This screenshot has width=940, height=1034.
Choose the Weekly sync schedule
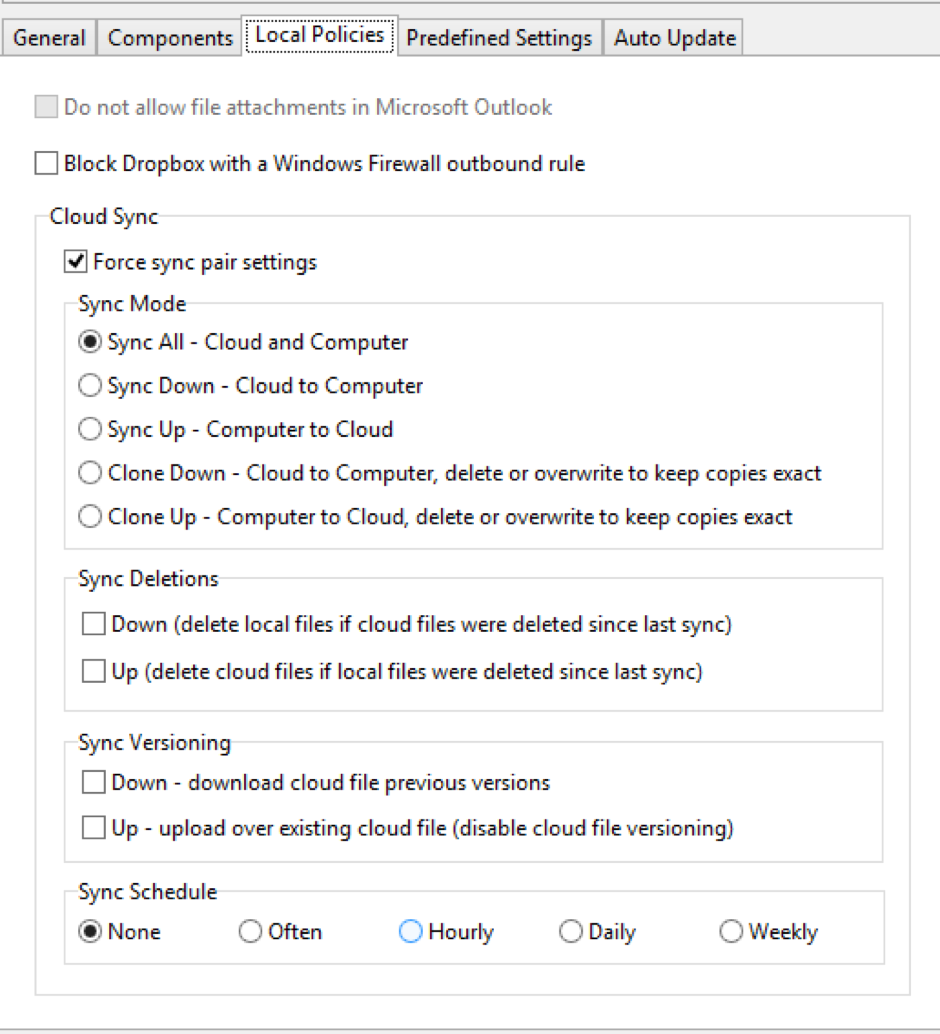(731, 932)
